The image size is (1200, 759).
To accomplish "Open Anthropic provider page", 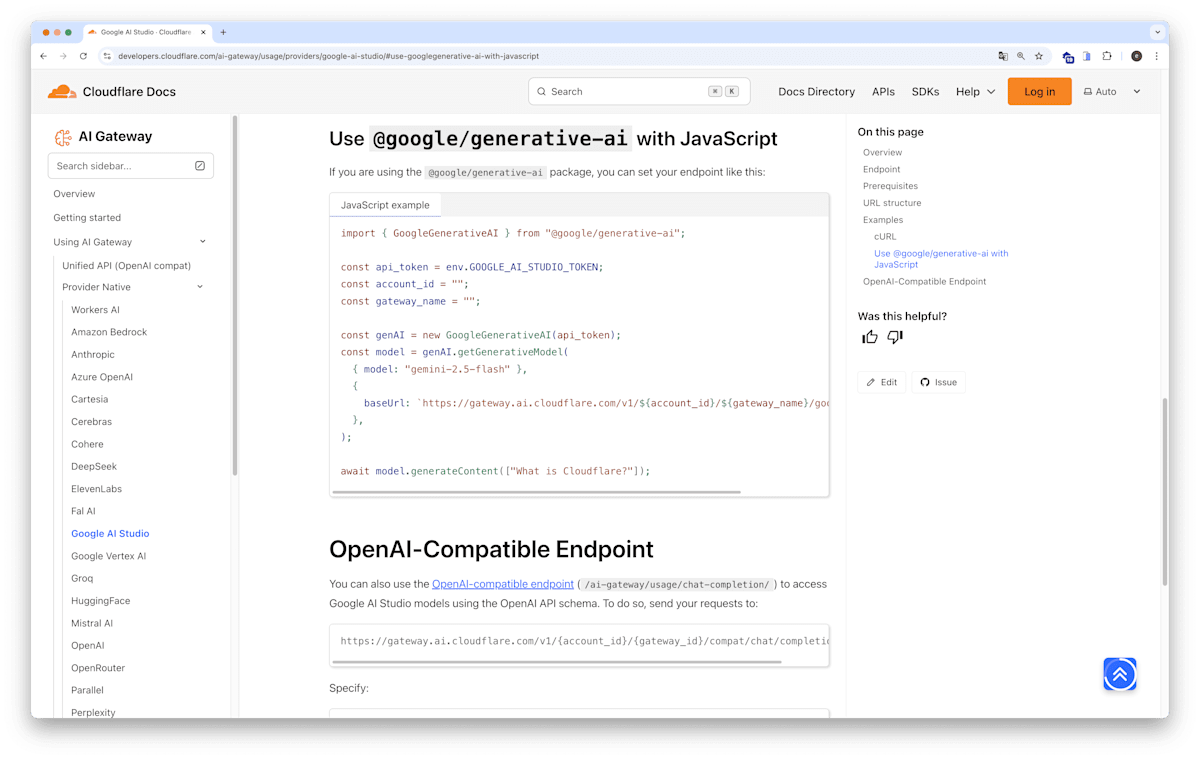I will (x=93, y=355).
